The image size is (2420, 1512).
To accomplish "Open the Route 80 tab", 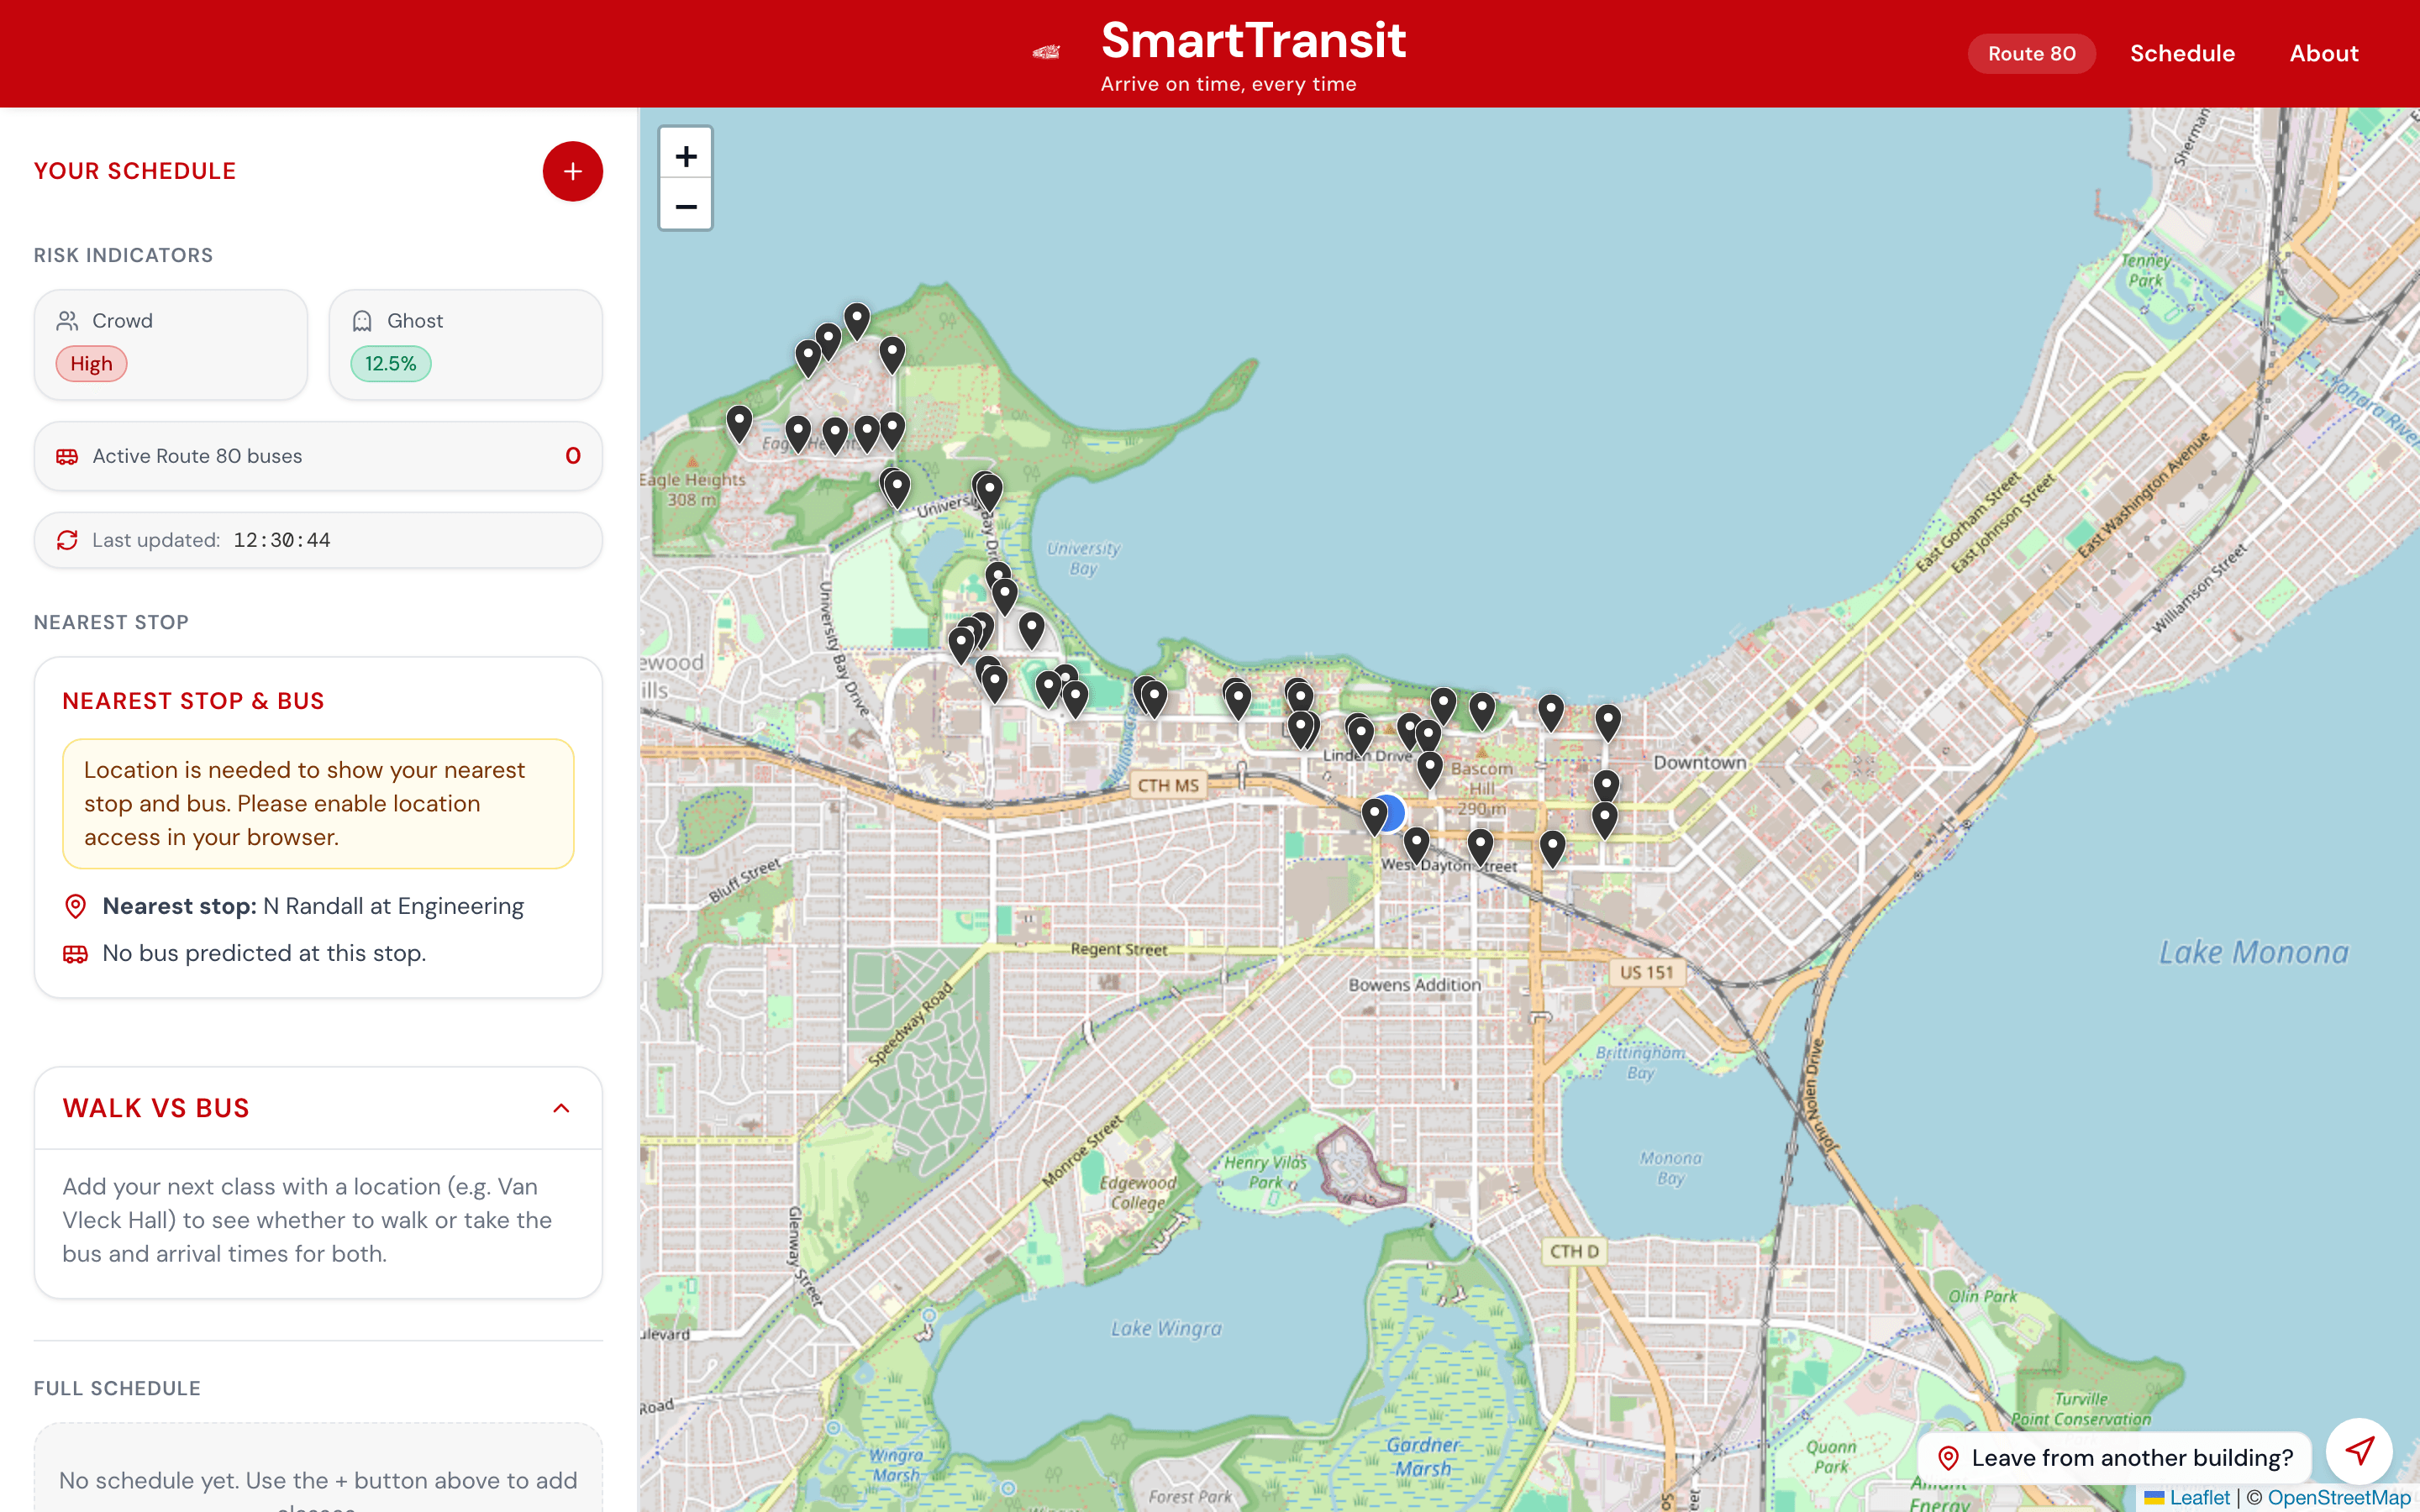I will coord(2031,54).
